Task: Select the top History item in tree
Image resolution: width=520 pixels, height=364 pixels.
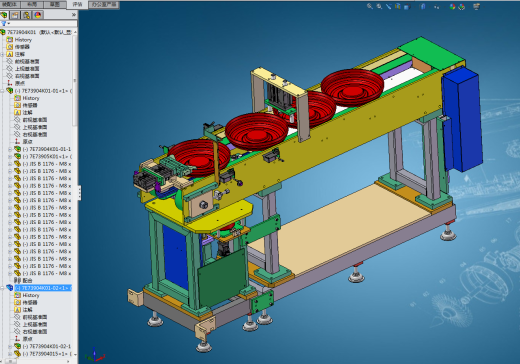Action: point(23,40)
